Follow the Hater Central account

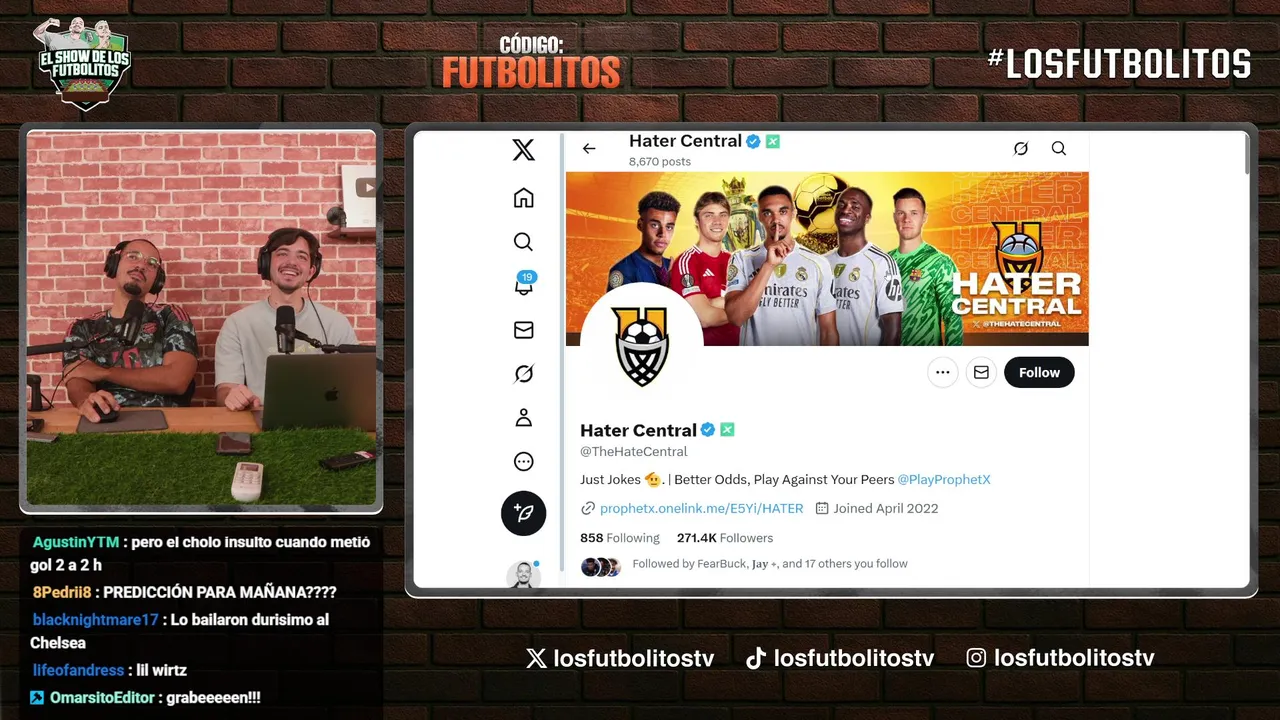pos(1039,372)
